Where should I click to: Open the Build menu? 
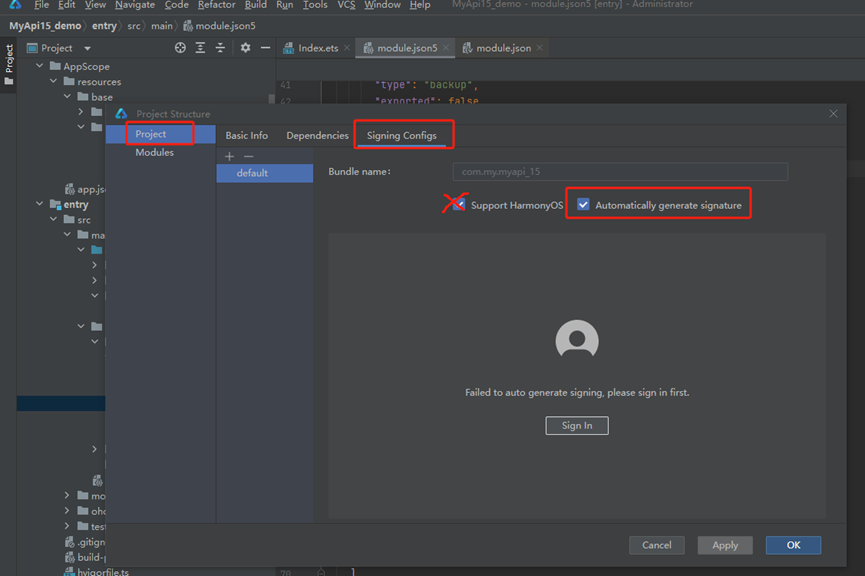tap(255, 5)
